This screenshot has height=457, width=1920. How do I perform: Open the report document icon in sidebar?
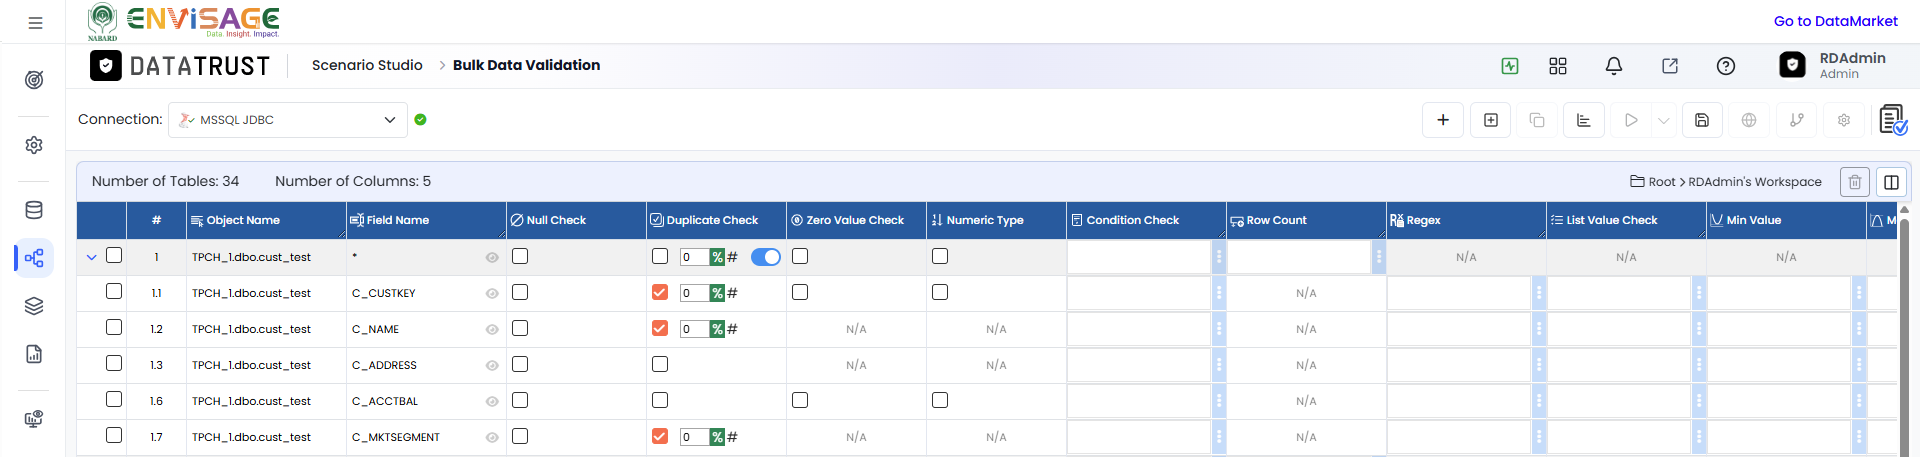tap(34, 354)
